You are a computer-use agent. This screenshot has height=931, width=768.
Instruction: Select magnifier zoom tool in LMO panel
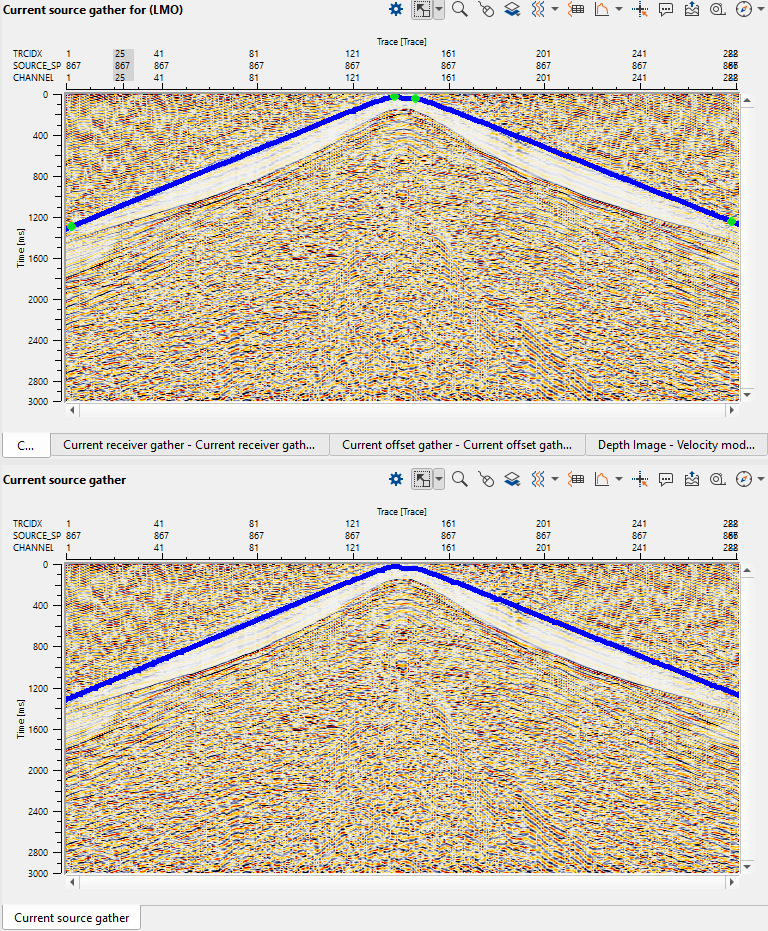(459, 10)
